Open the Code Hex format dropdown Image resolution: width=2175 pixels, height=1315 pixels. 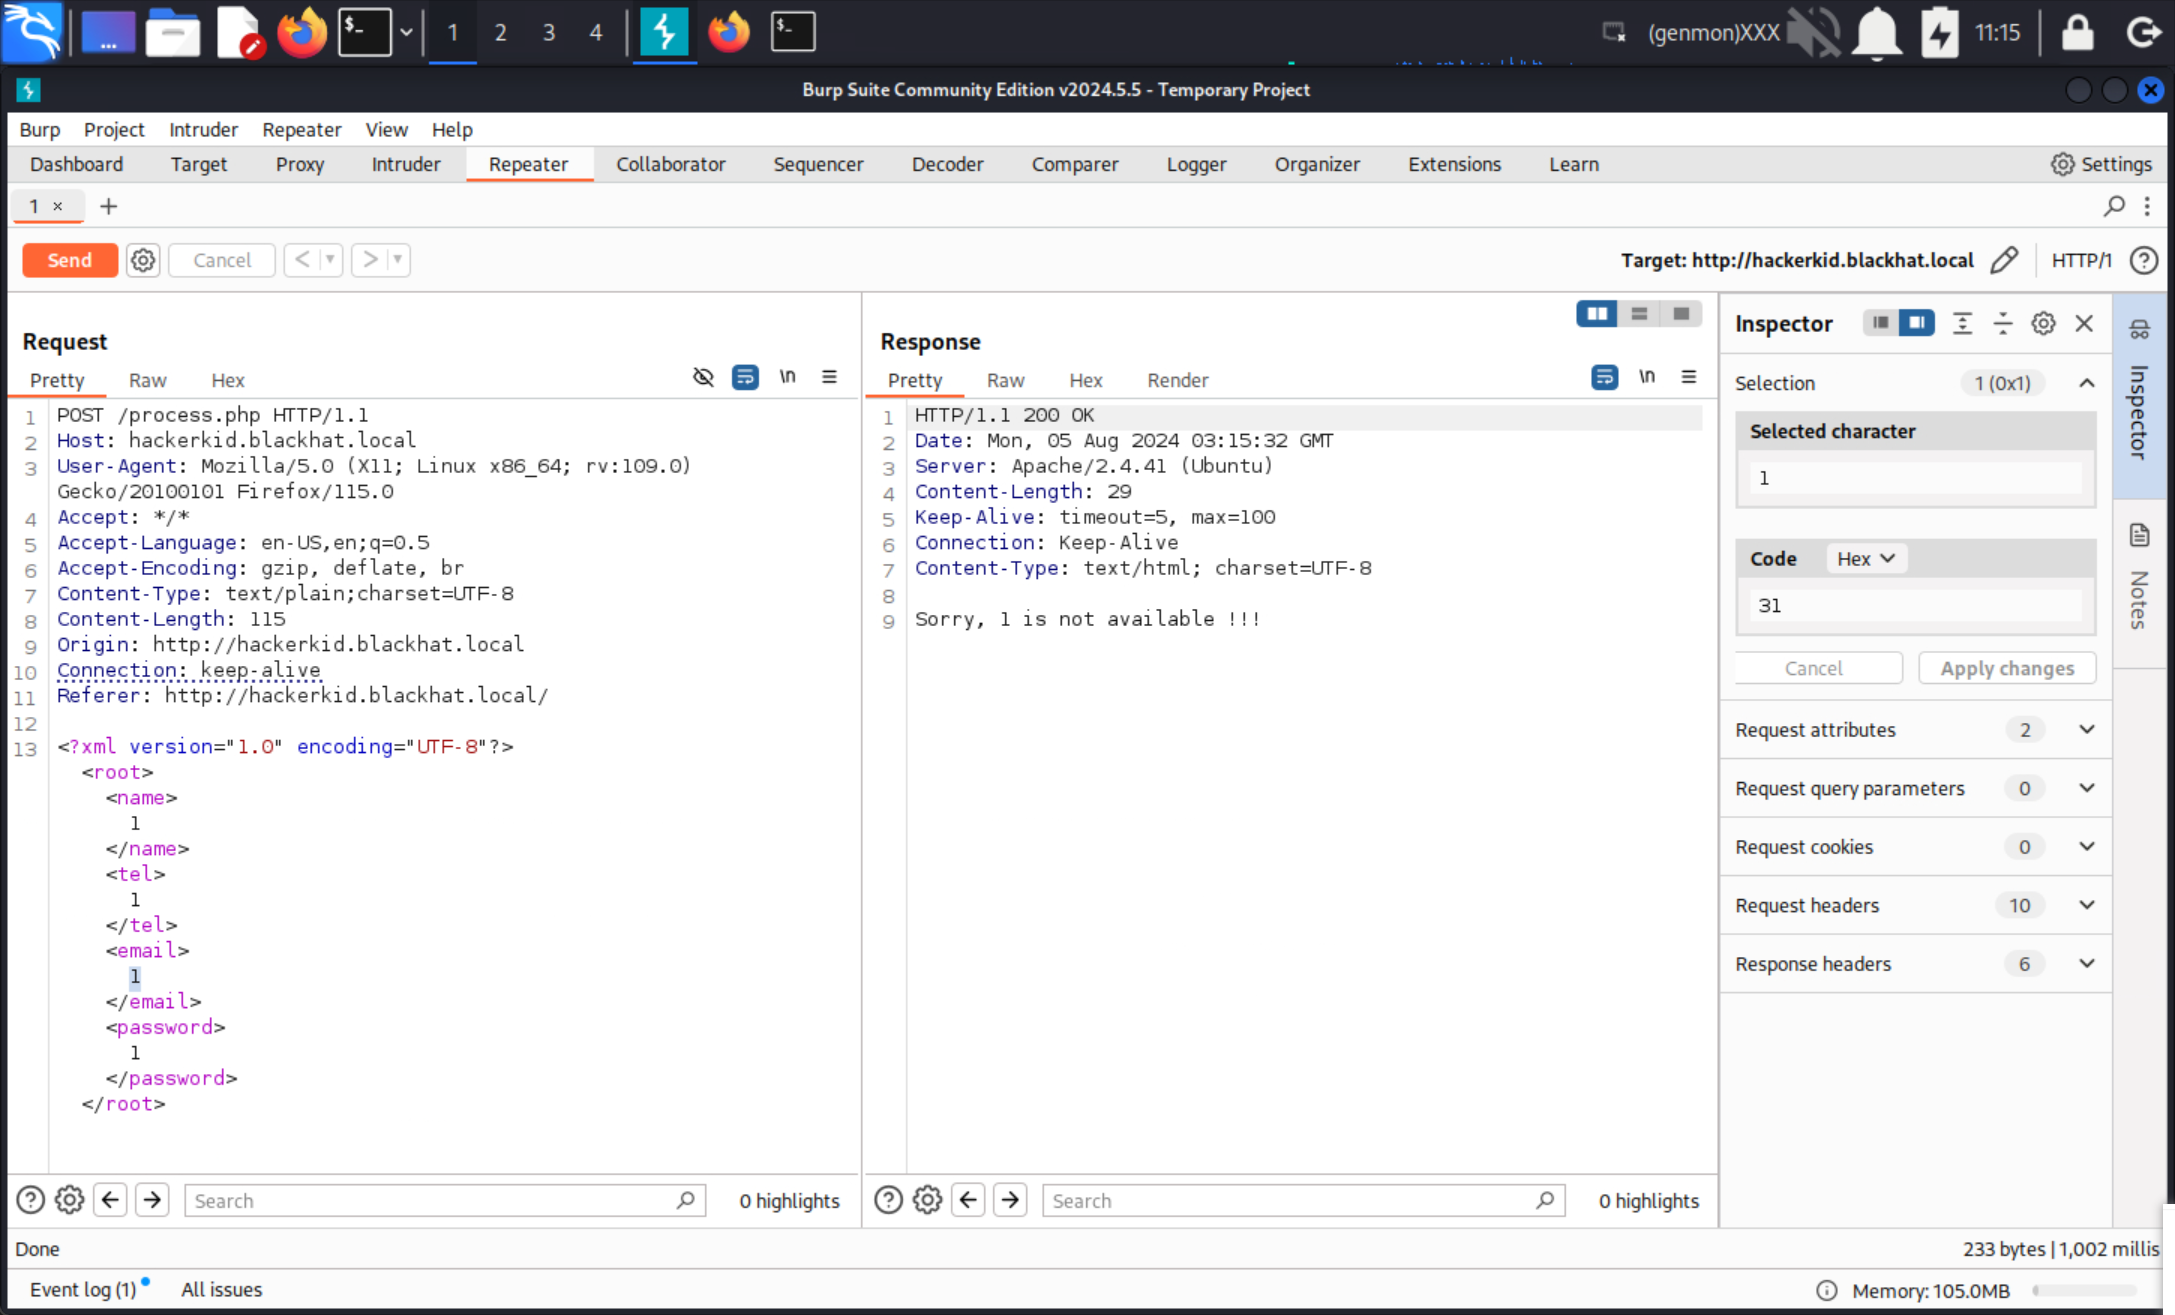coord(1866,559)
